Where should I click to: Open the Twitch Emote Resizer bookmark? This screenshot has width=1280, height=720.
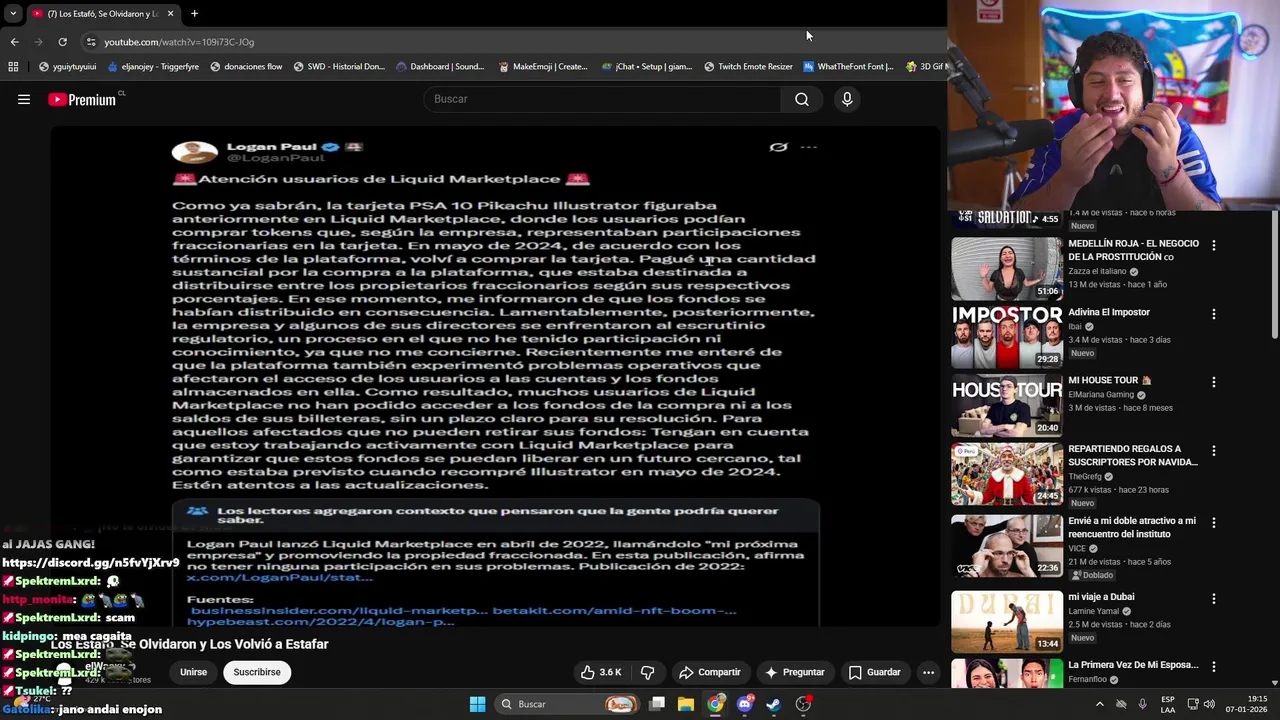pyautogui.click(x=748, y=67)
